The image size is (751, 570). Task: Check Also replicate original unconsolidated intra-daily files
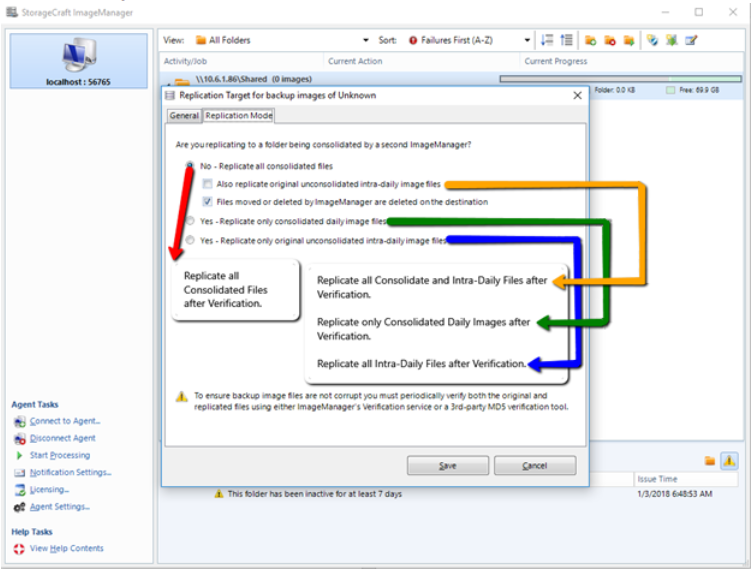coord(207,184)
